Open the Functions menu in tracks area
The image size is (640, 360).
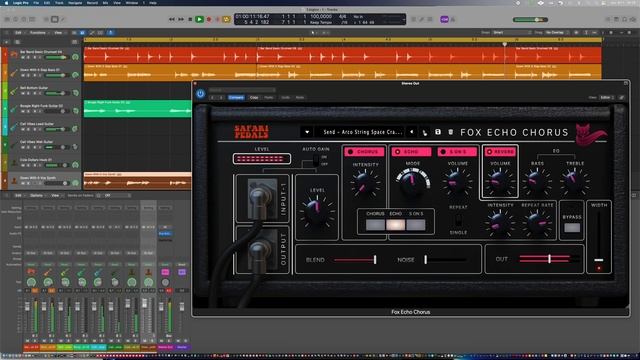coord(38,33)
